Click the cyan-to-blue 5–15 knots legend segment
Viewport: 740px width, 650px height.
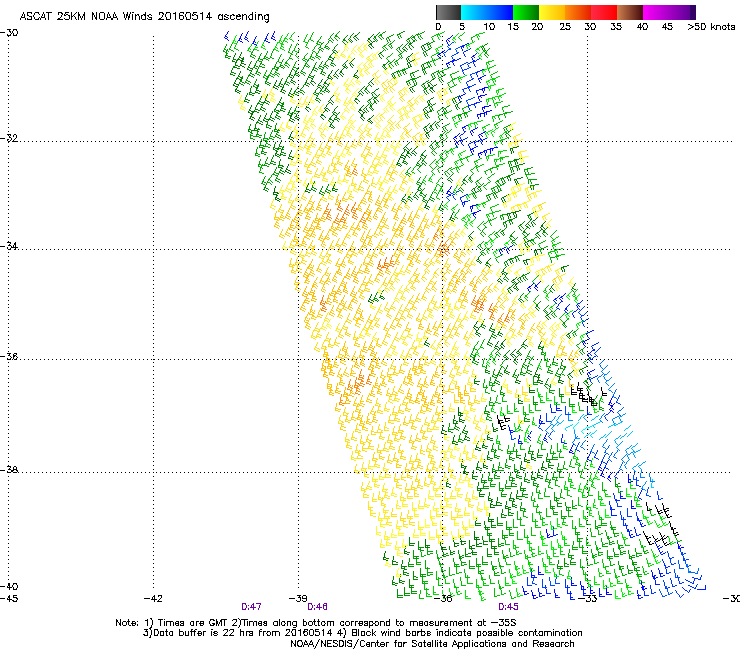(x=487, y=12)
